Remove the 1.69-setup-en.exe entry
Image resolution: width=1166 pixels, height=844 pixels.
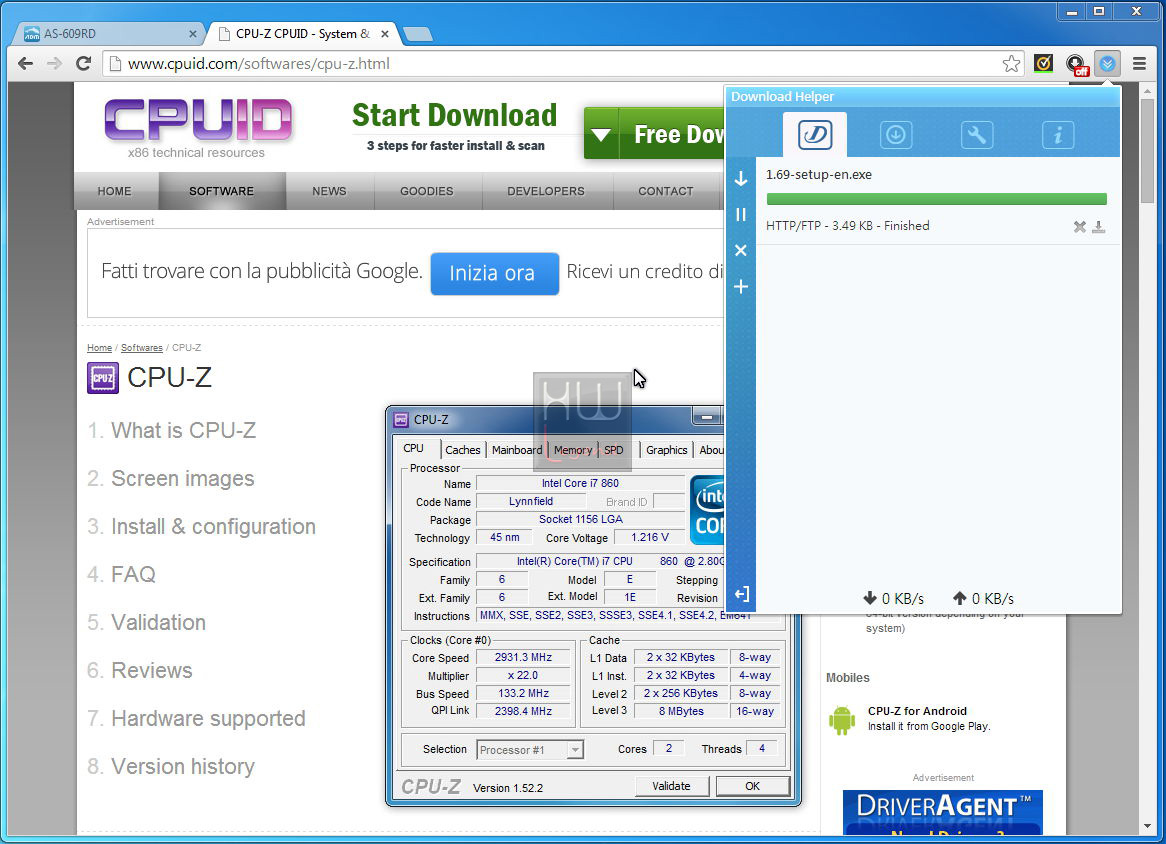(1079, 227)
